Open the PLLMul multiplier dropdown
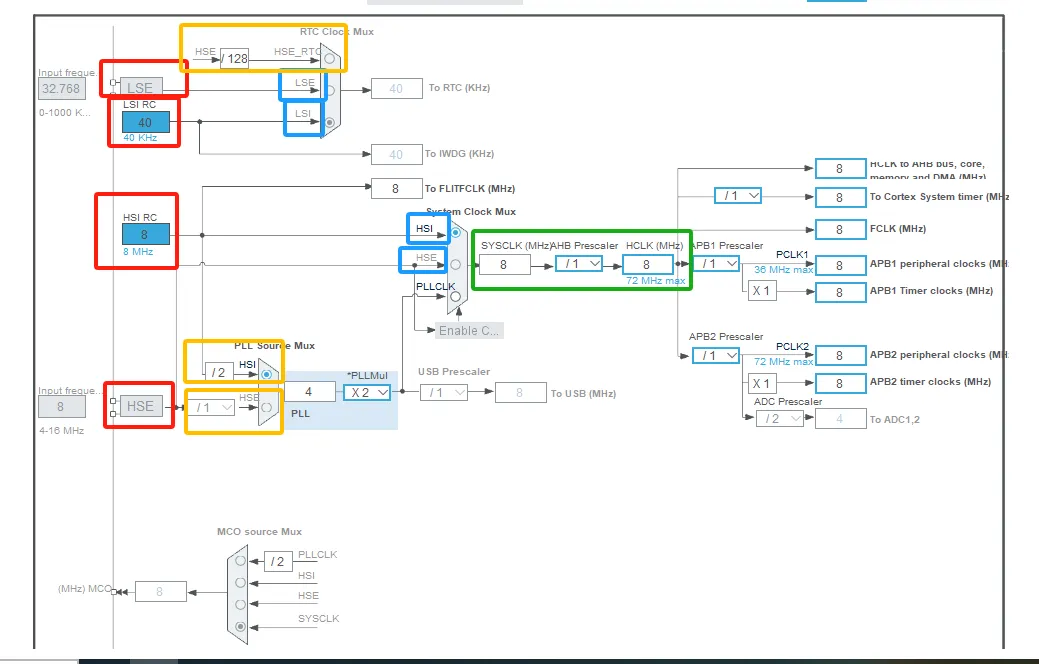Image resolution: width=1039 pixels, height=664 pixels. (x=367, y=393)
